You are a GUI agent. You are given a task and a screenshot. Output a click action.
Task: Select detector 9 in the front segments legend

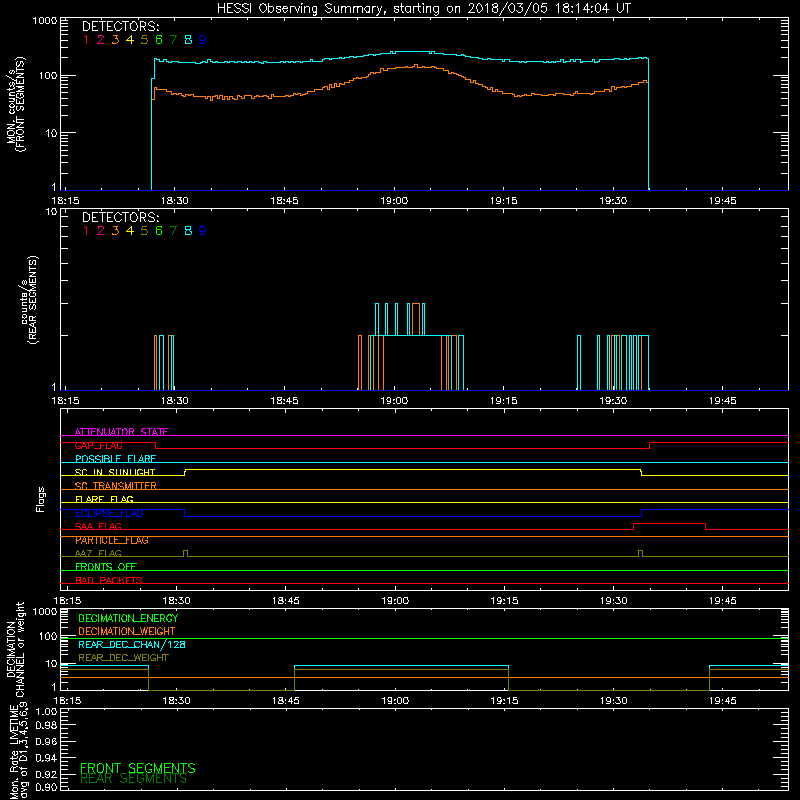(203, 40)
